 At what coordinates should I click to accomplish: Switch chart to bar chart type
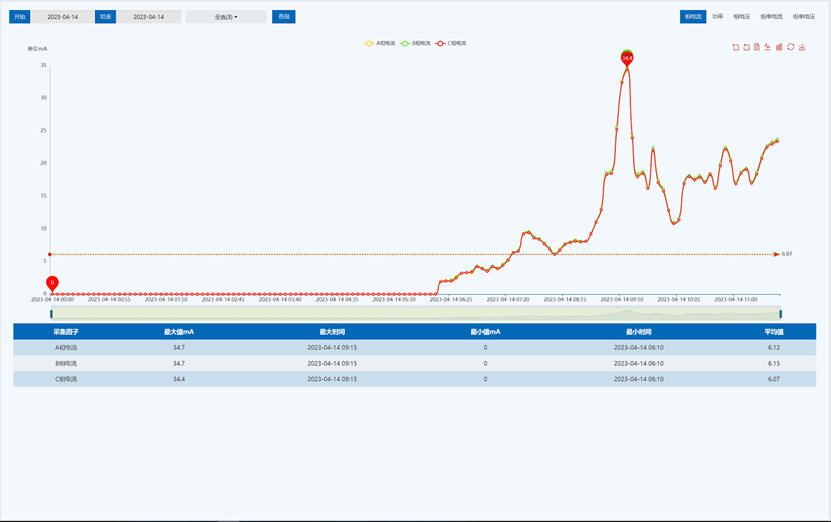tap(779, 47)
